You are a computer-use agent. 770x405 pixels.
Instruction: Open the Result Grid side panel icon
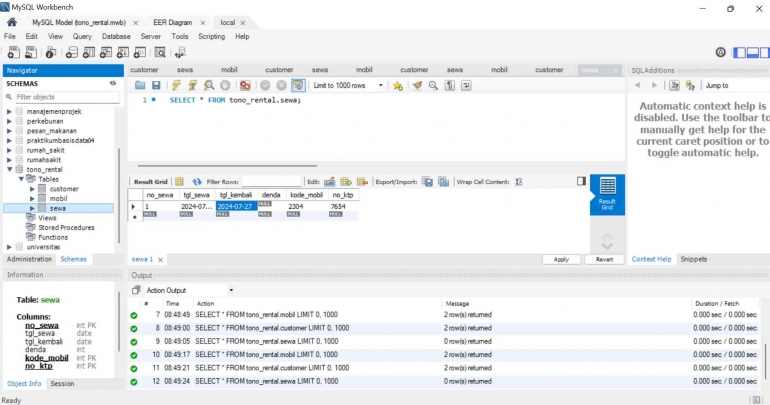(606, 194)
